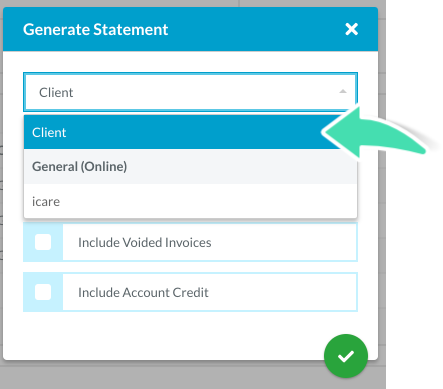Choose General (Online) from the list

(190, 166)
